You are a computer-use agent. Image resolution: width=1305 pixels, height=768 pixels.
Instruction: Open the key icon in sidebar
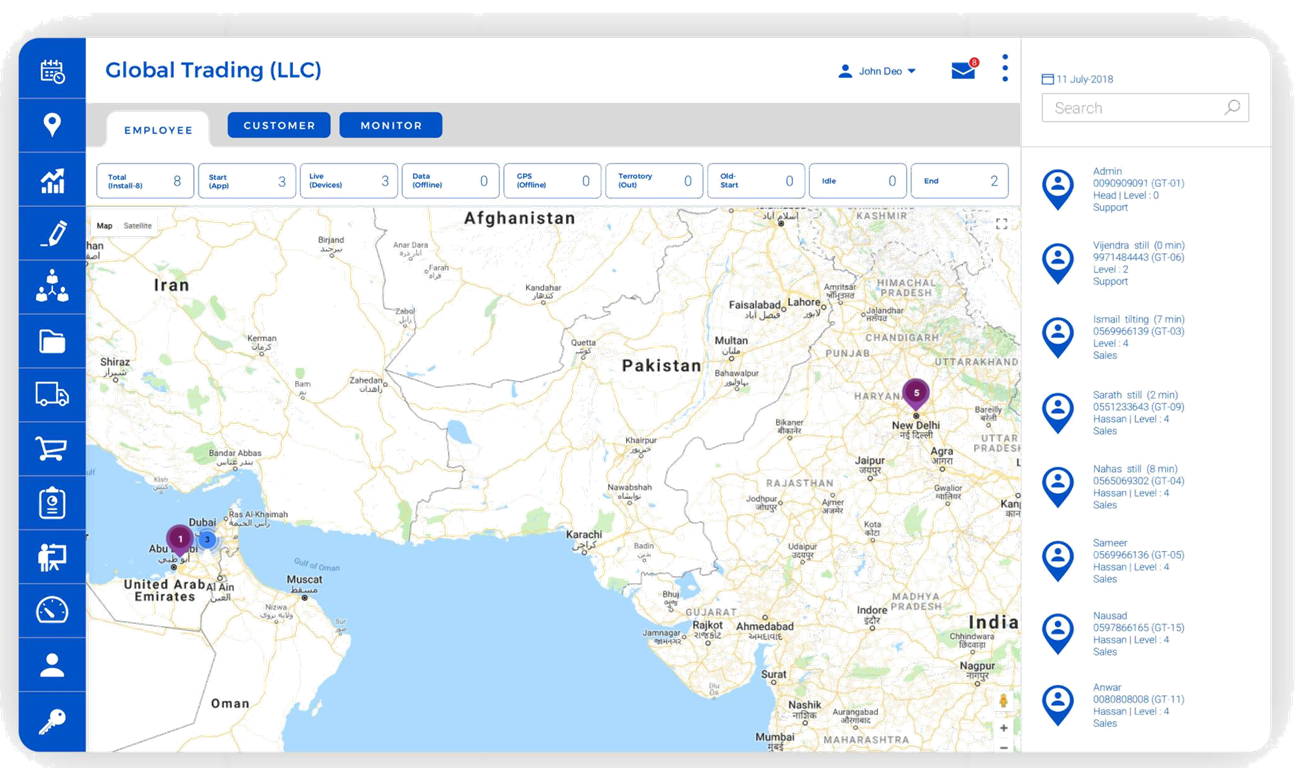pyautogui.click(x=52, y=719)
